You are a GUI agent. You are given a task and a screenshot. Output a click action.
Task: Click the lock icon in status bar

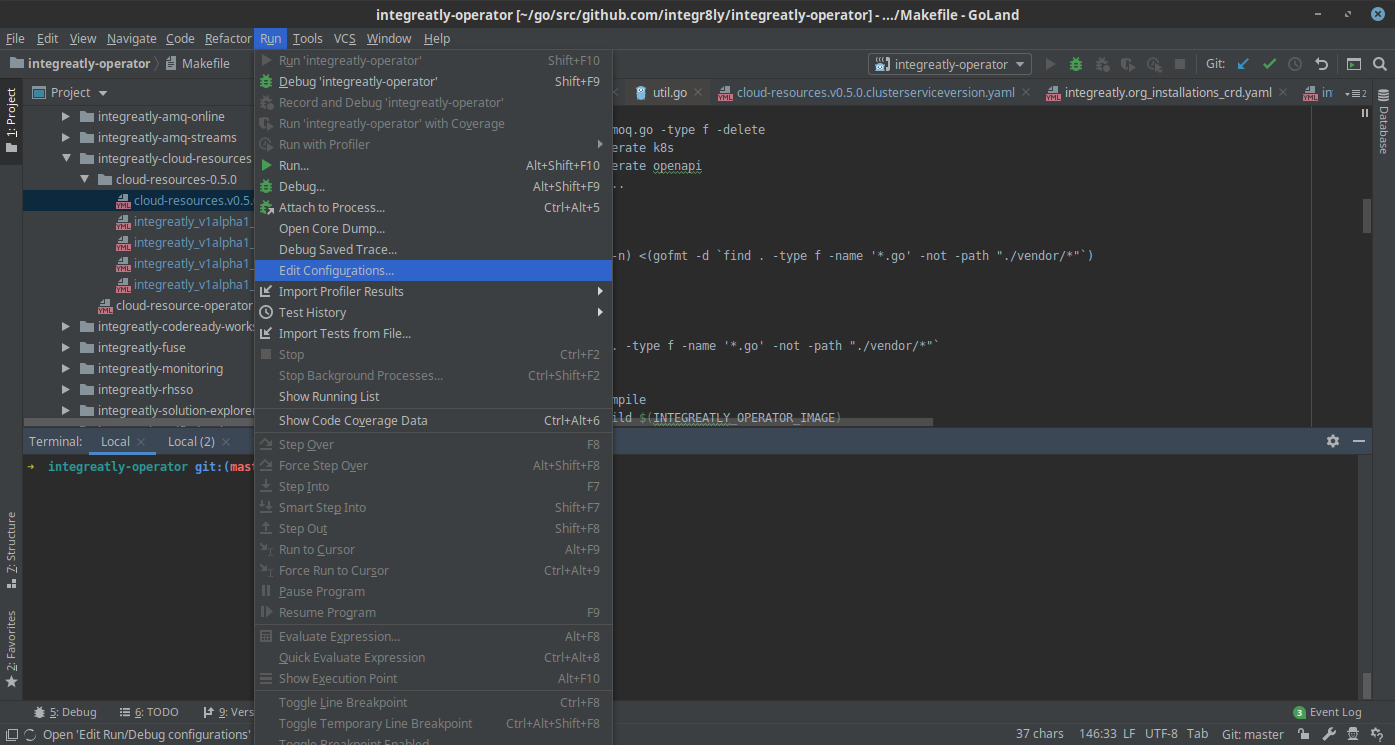pos(1305,734)
